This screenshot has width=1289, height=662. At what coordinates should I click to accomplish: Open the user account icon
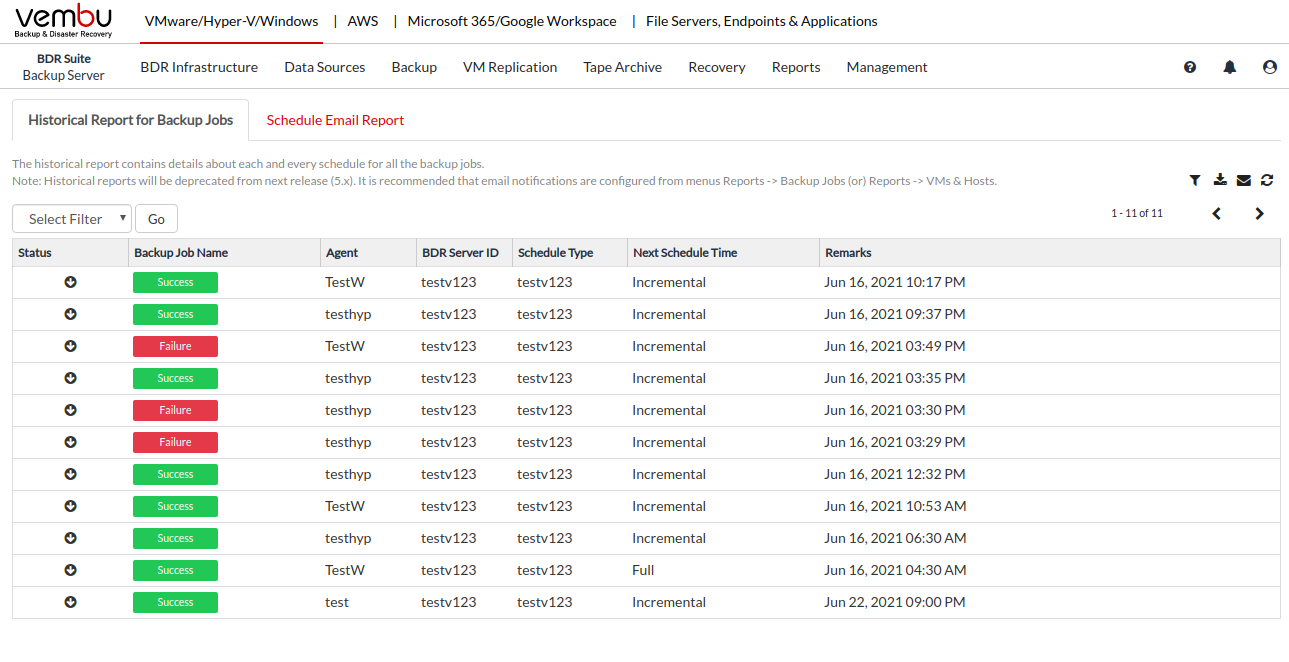point(1270,67)
